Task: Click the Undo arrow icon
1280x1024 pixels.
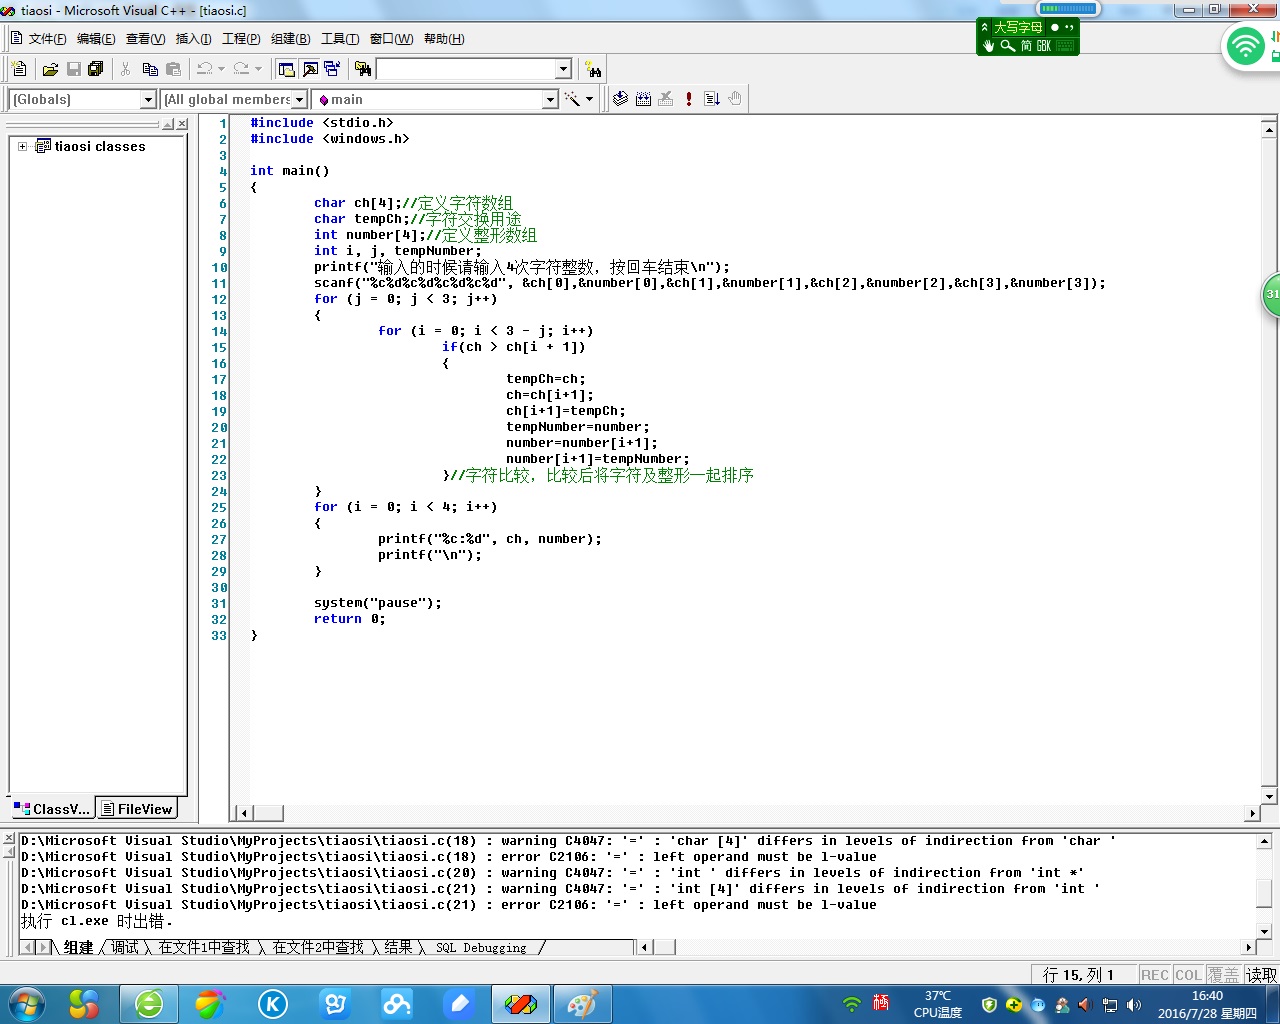Action: 204,69
